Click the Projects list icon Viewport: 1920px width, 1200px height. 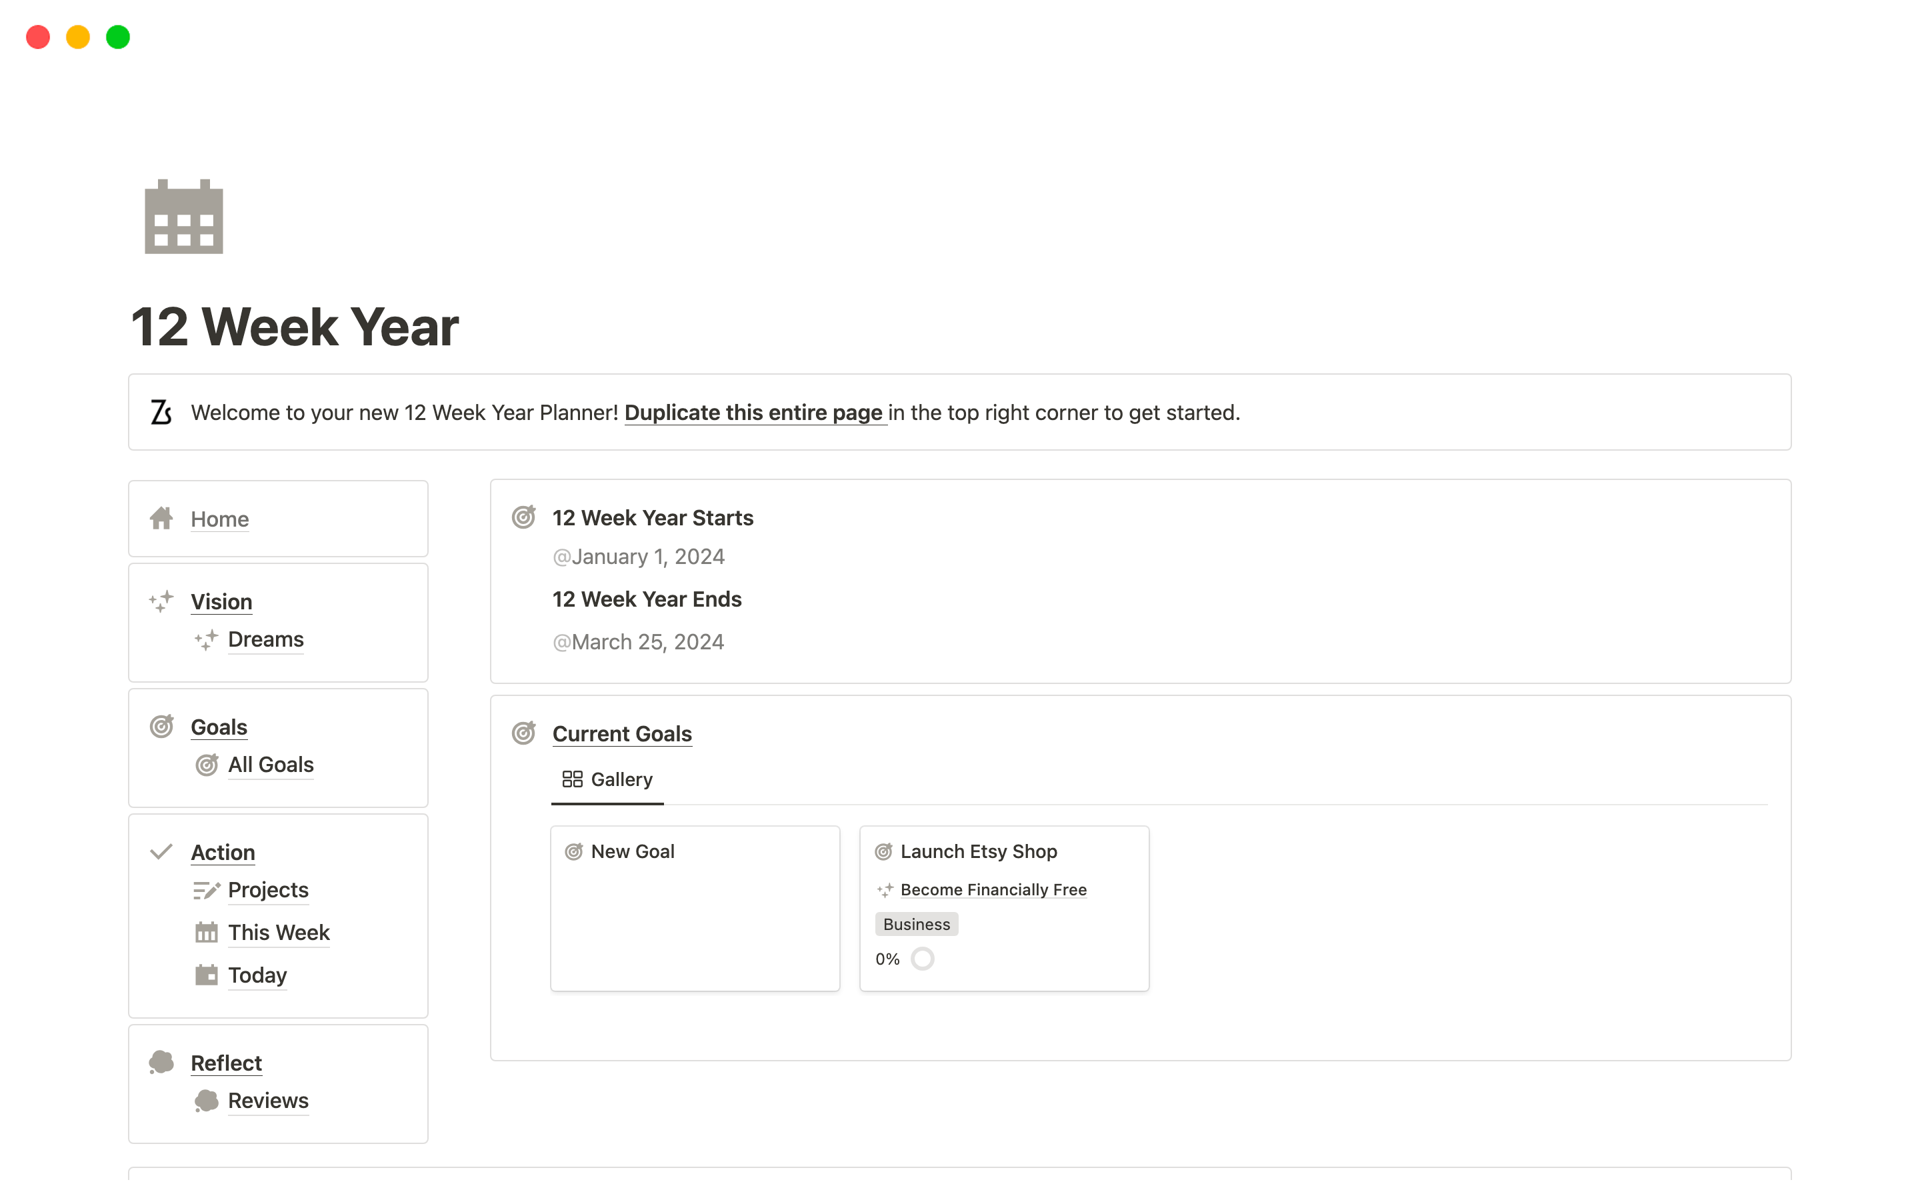coord(207,889)
